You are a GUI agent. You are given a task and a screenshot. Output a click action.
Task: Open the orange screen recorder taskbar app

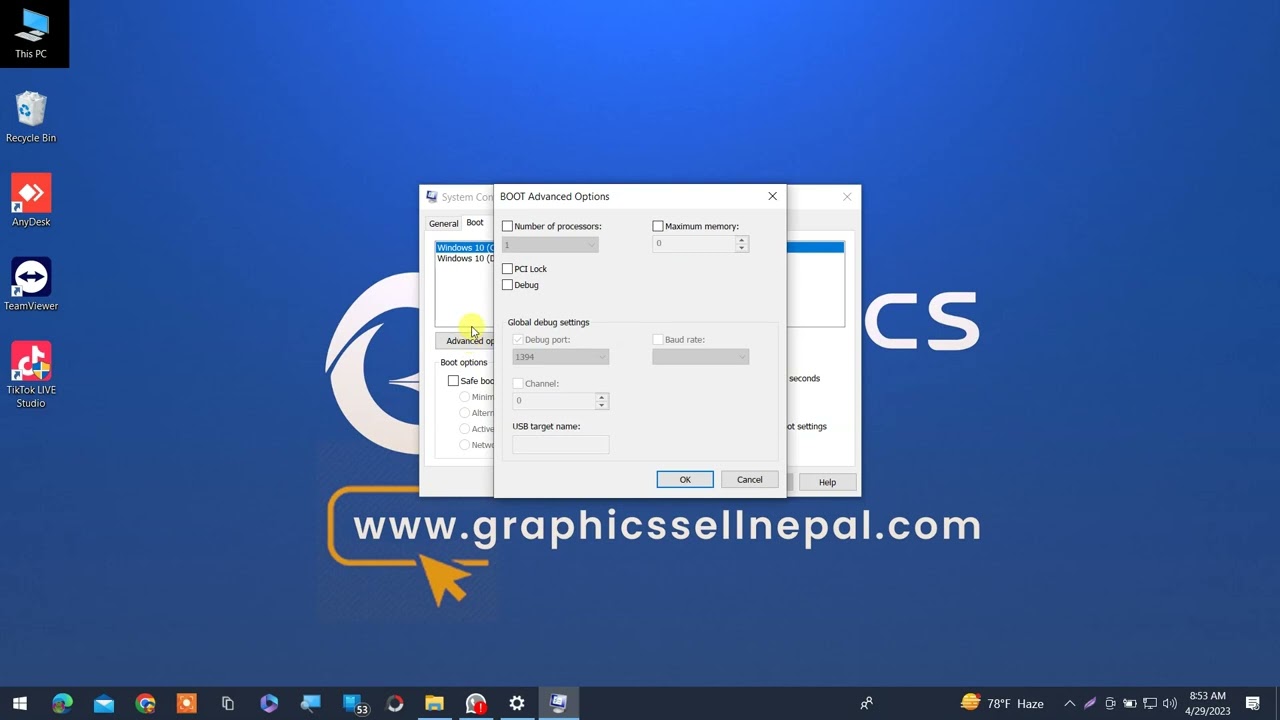pyautogui.click(x=187, y=704)
